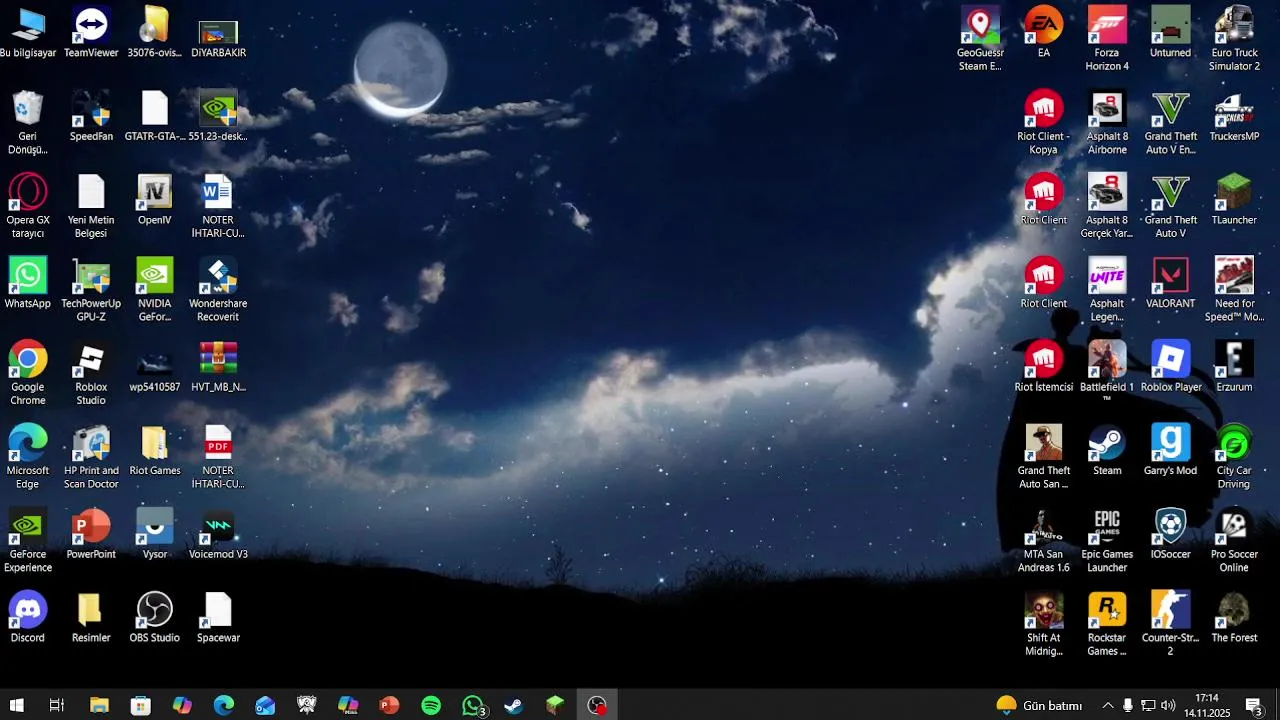Select the Vysor desktop icon

tap(155, 534)
